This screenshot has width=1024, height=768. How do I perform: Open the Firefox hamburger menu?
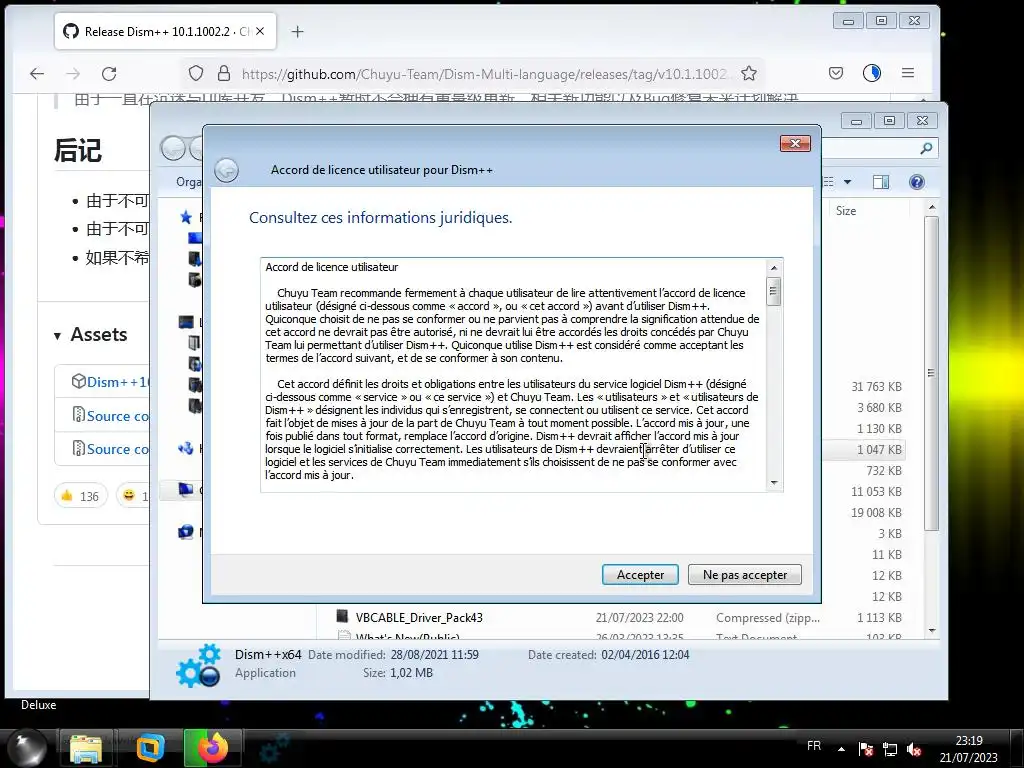pos(908,73)
